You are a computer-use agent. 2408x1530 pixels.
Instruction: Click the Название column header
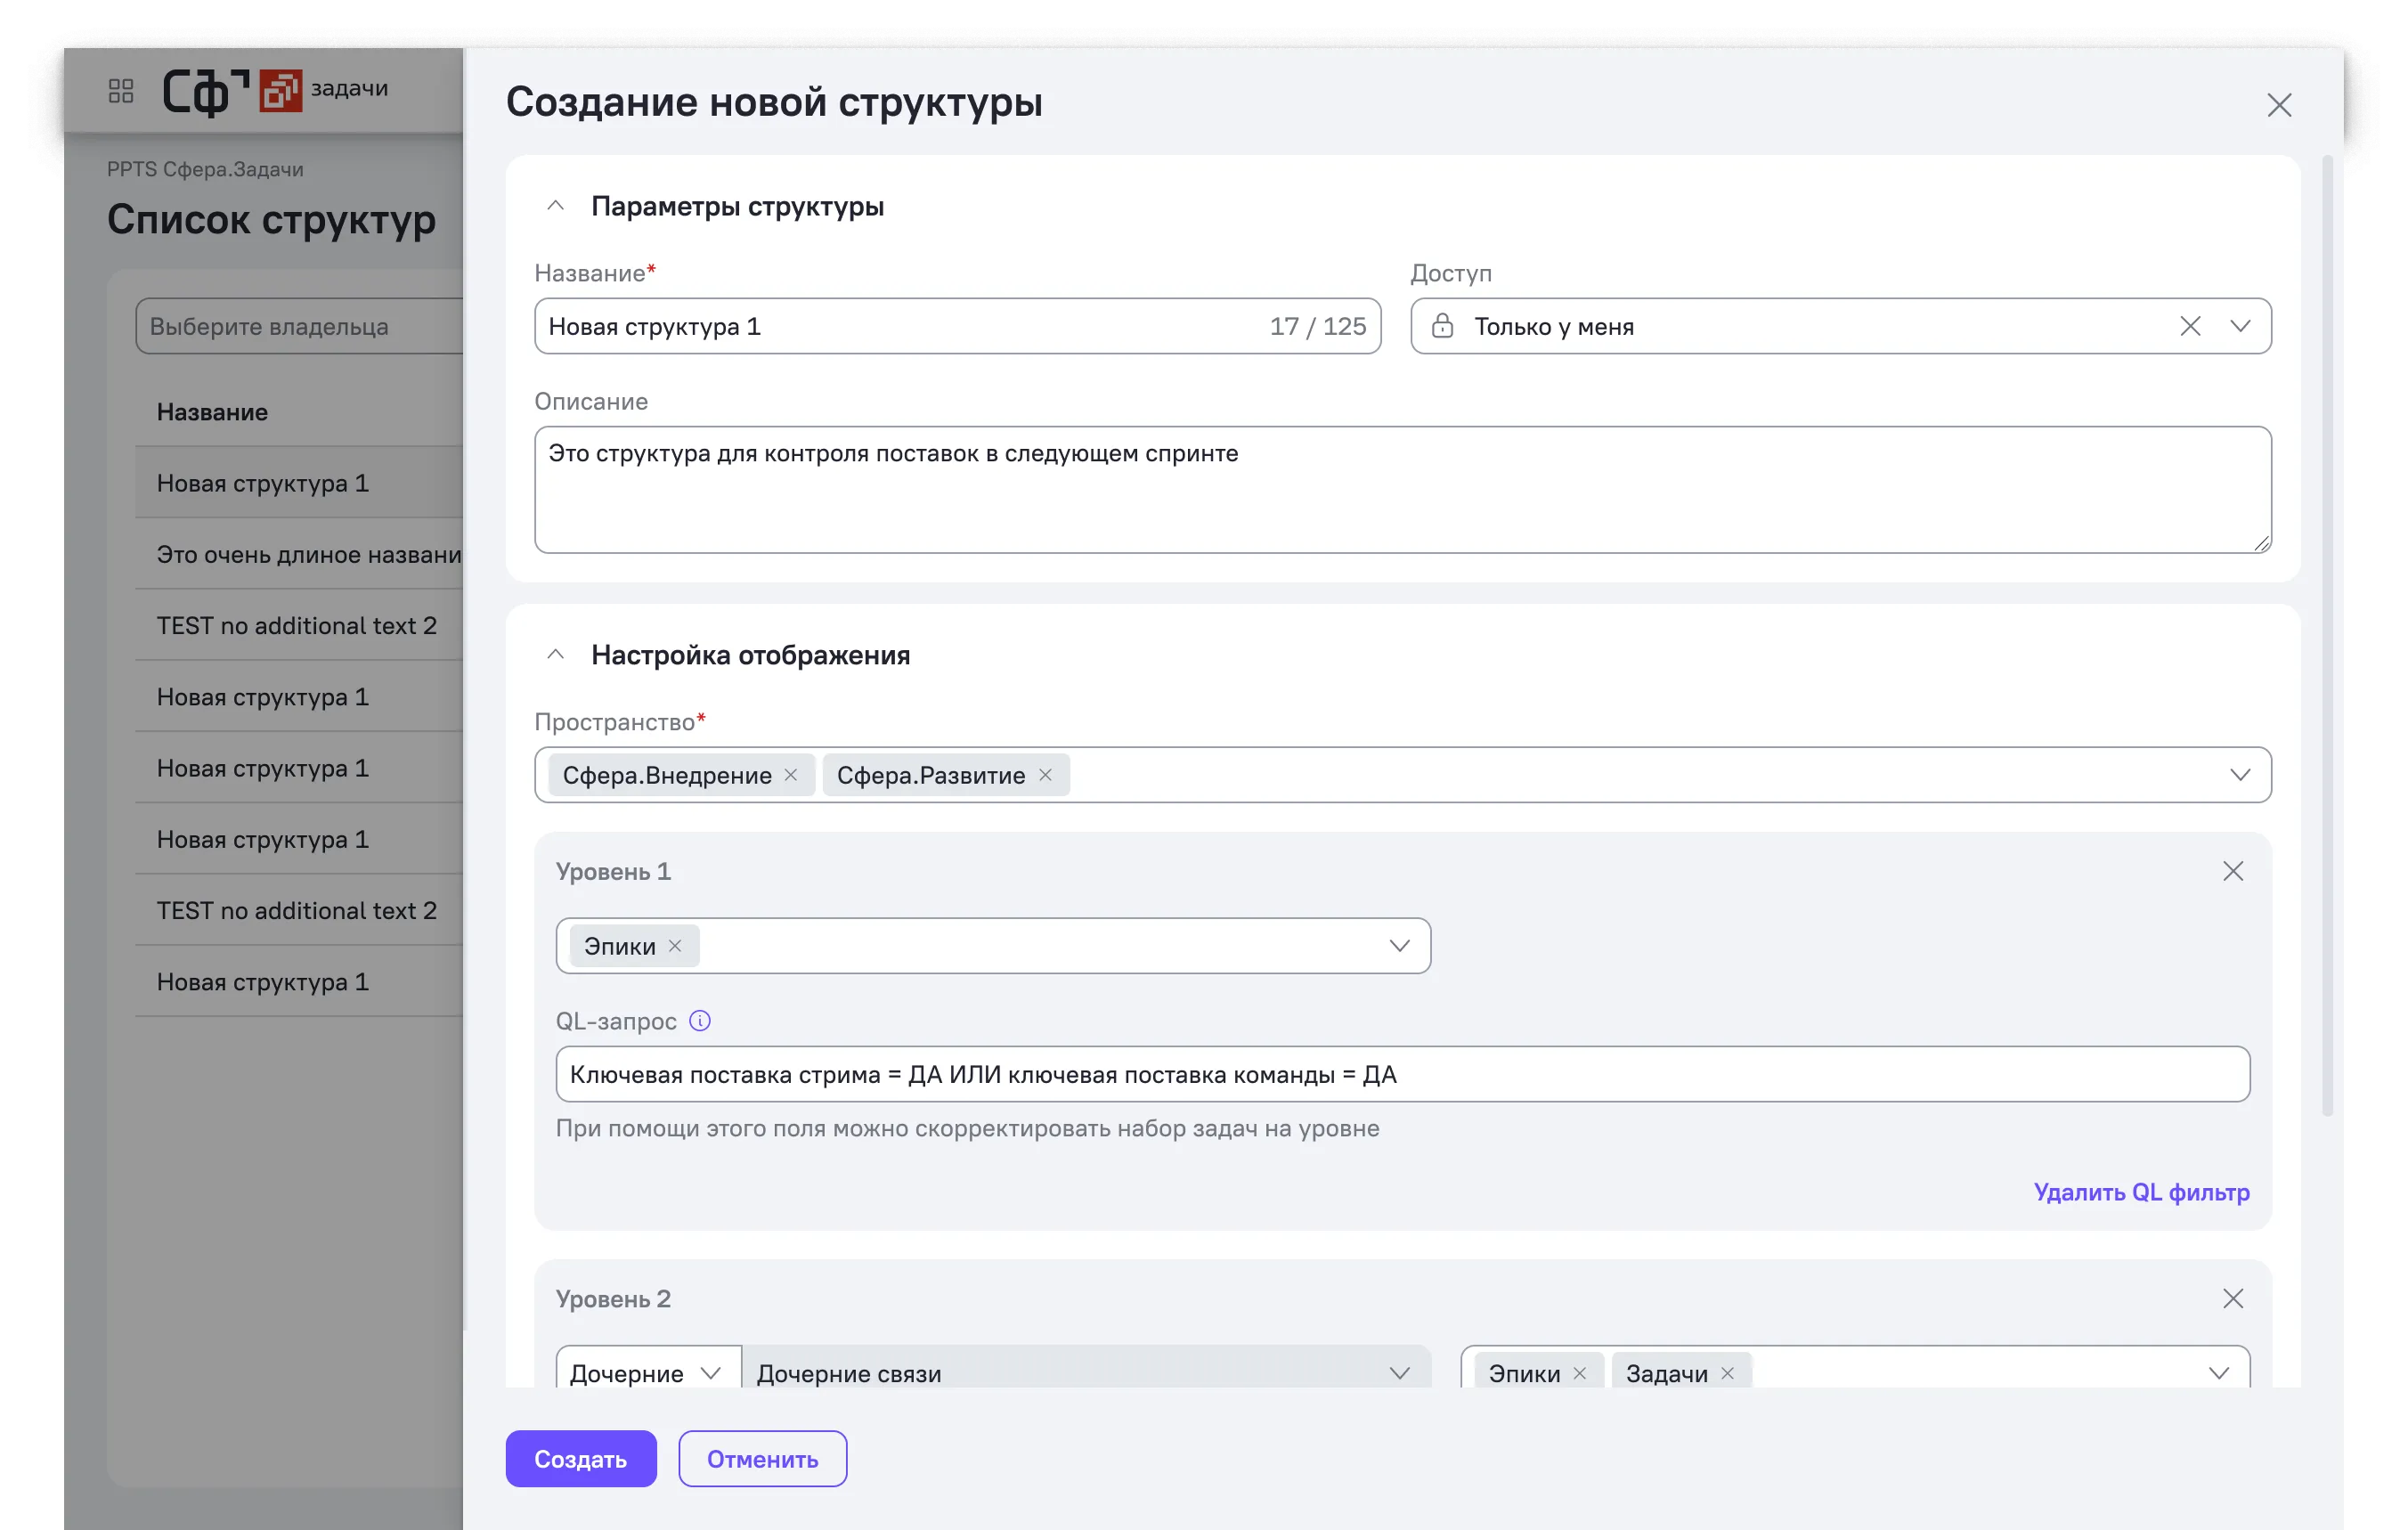[212, 412]
